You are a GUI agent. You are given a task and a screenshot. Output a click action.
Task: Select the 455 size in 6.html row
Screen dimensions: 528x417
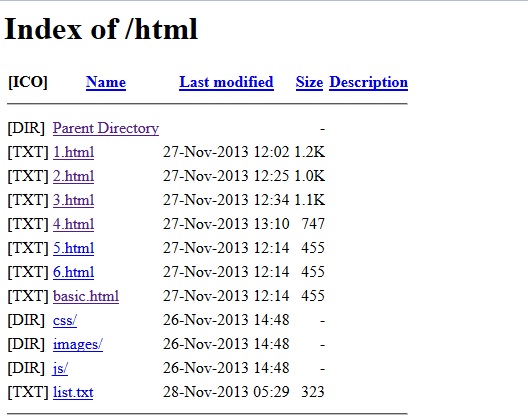coord(313,272)
